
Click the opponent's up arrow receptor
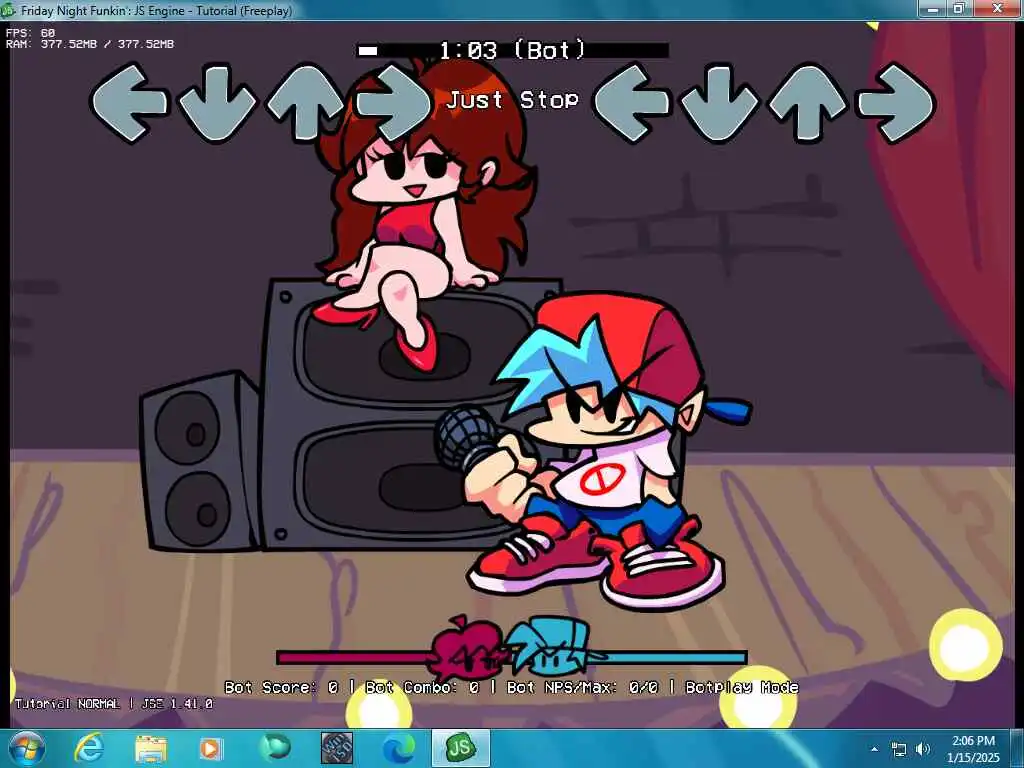coord(305,103)
